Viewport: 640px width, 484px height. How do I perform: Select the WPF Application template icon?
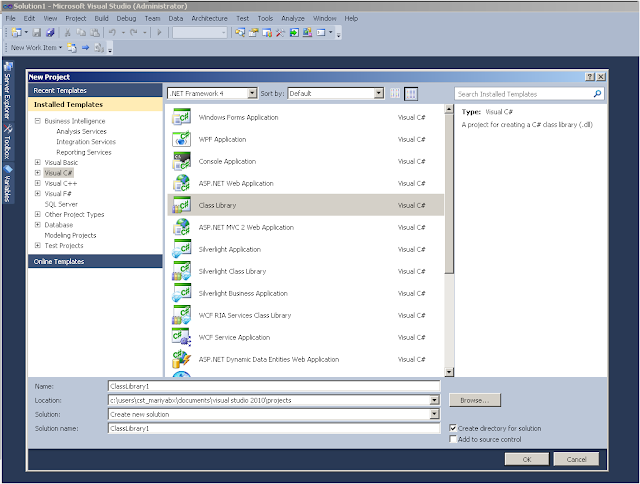182,139
